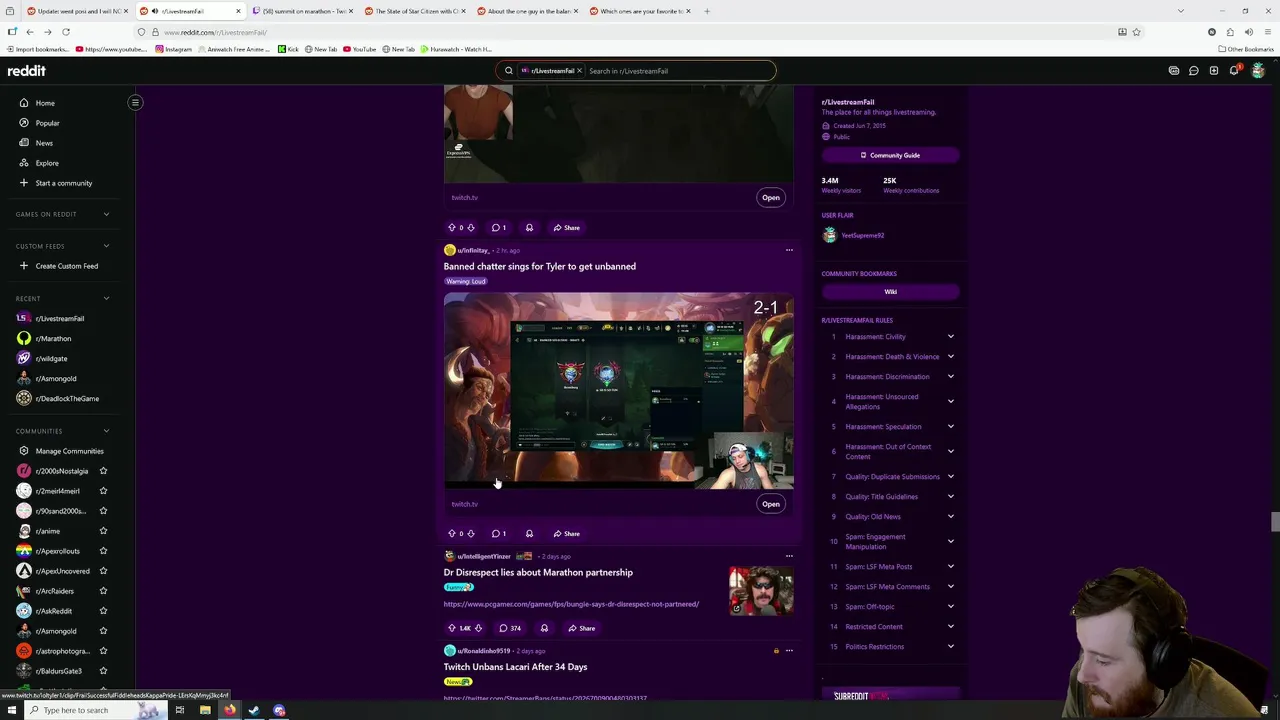Viewport: 1280px width, 720px height.
Task: Remove the r/LivestreamFail search filter chip
Action: pos(579,71)
